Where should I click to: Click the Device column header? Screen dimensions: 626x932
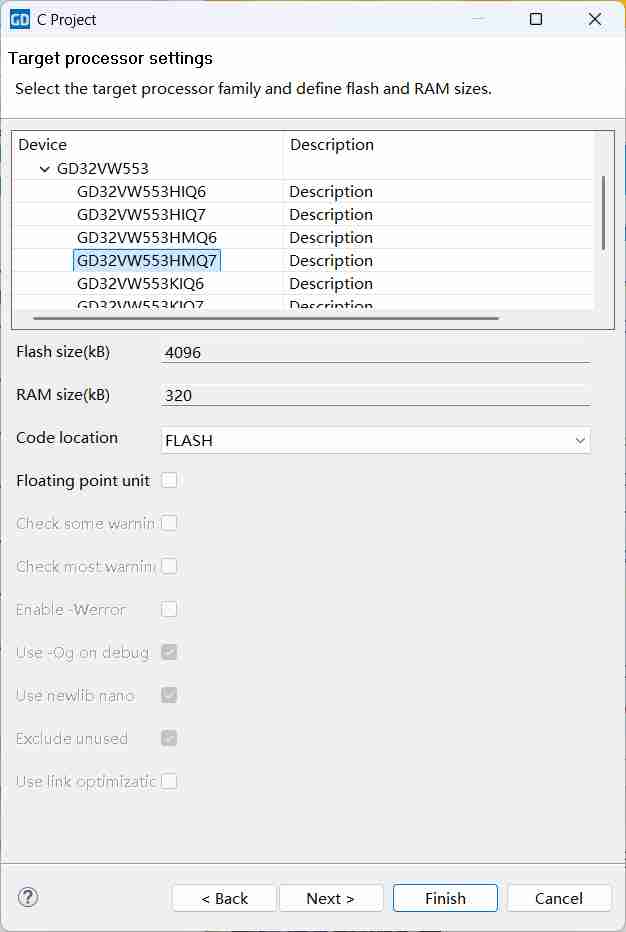coord(147,145)
